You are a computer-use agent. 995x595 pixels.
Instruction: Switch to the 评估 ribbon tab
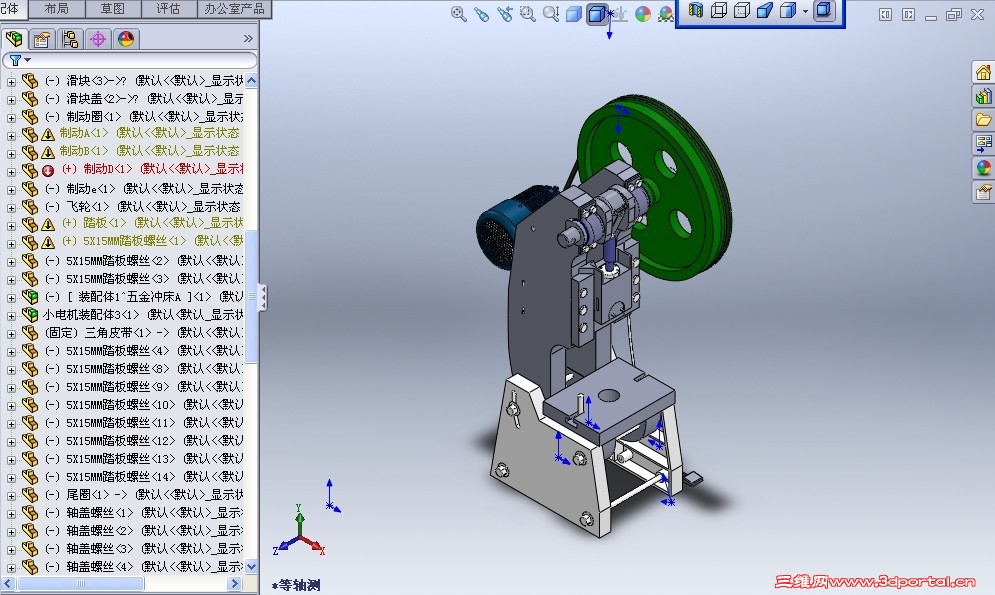[x=168, y=9]
